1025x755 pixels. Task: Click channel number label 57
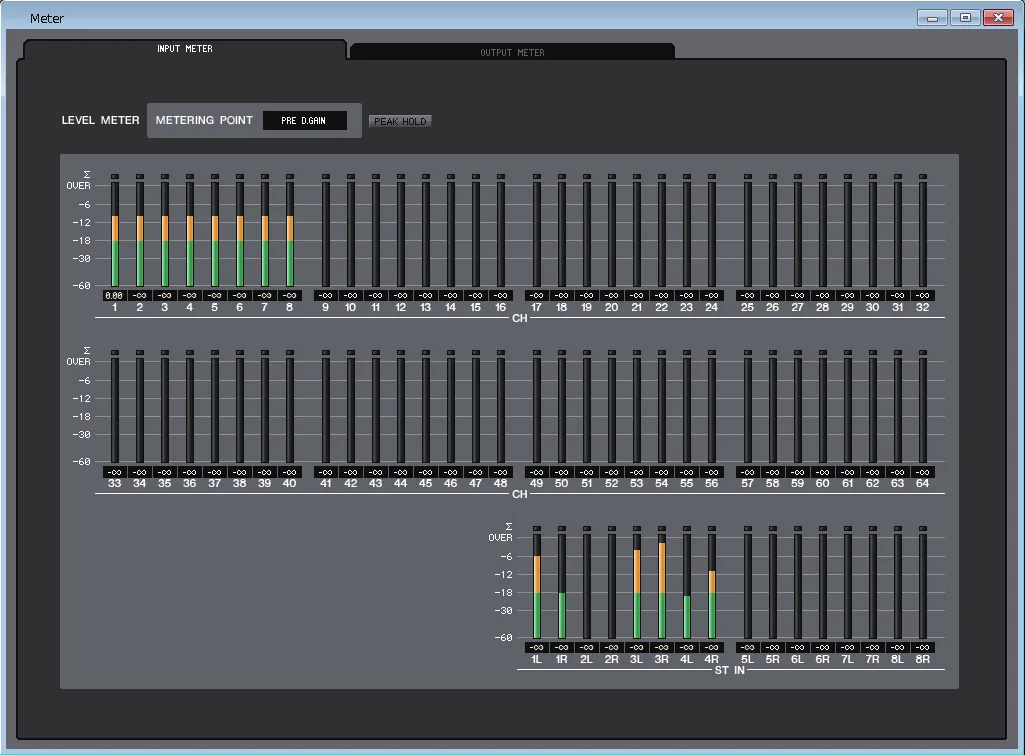pos(747,483)
